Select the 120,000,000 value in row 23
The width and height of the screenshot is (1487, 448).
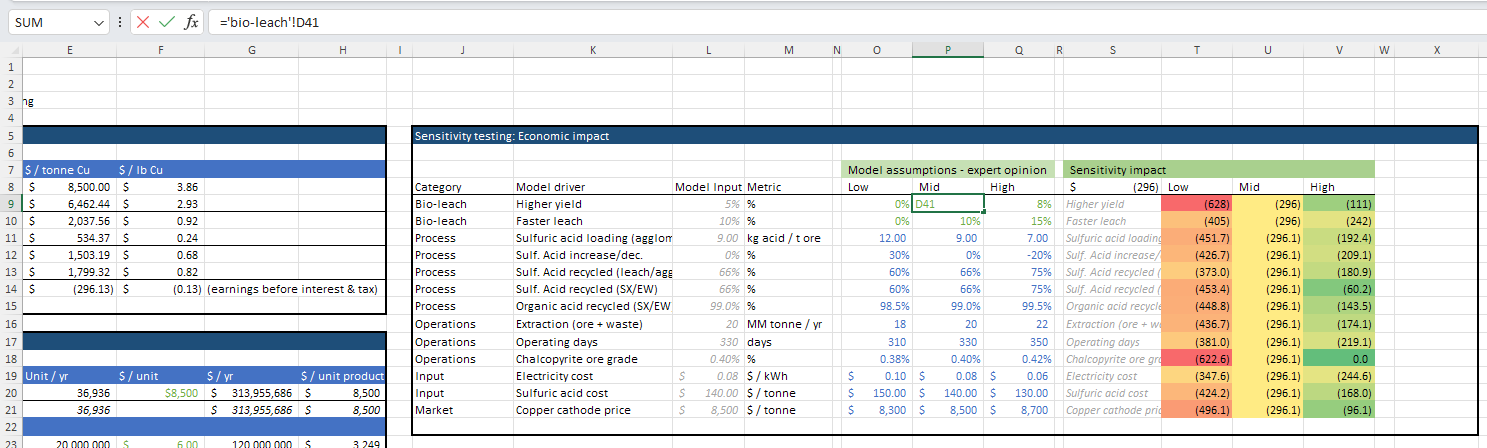pos(252,443)
